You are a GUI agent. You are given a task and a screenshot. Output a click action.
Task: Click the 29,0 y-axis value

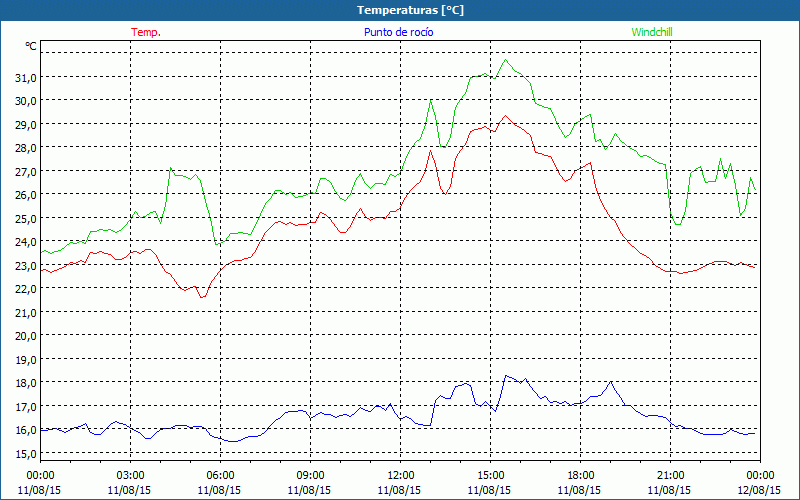tap(26, 124)
